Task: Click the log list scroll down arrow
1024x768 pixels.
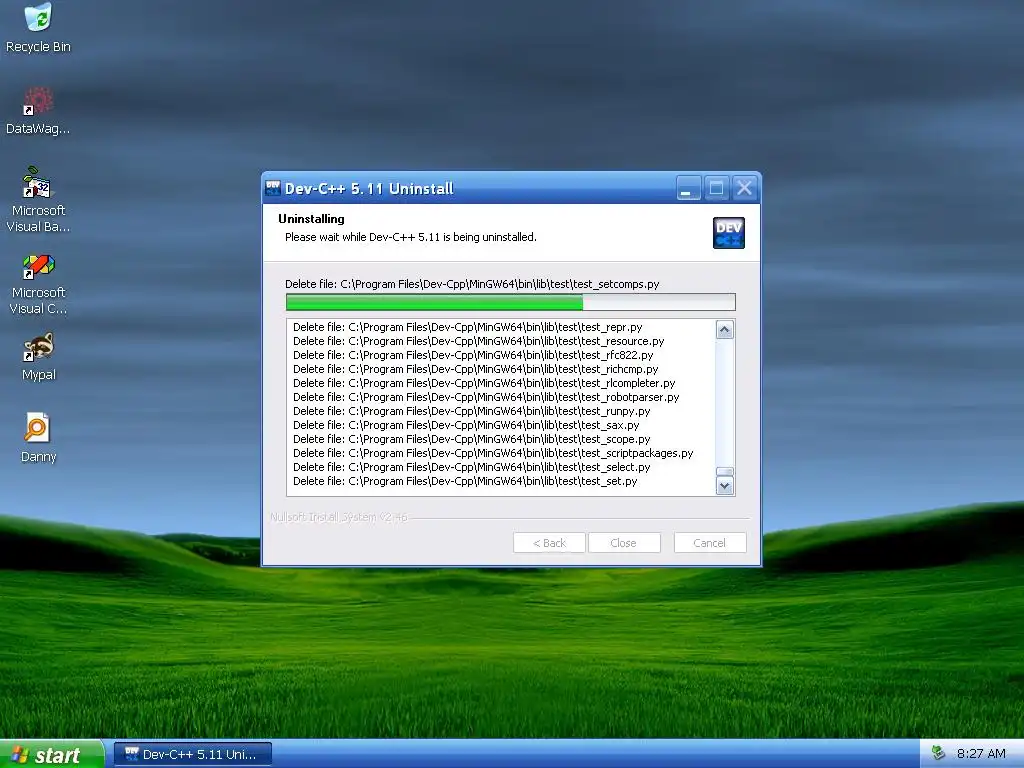Action: pyautogui.click(x=725, y=486)
